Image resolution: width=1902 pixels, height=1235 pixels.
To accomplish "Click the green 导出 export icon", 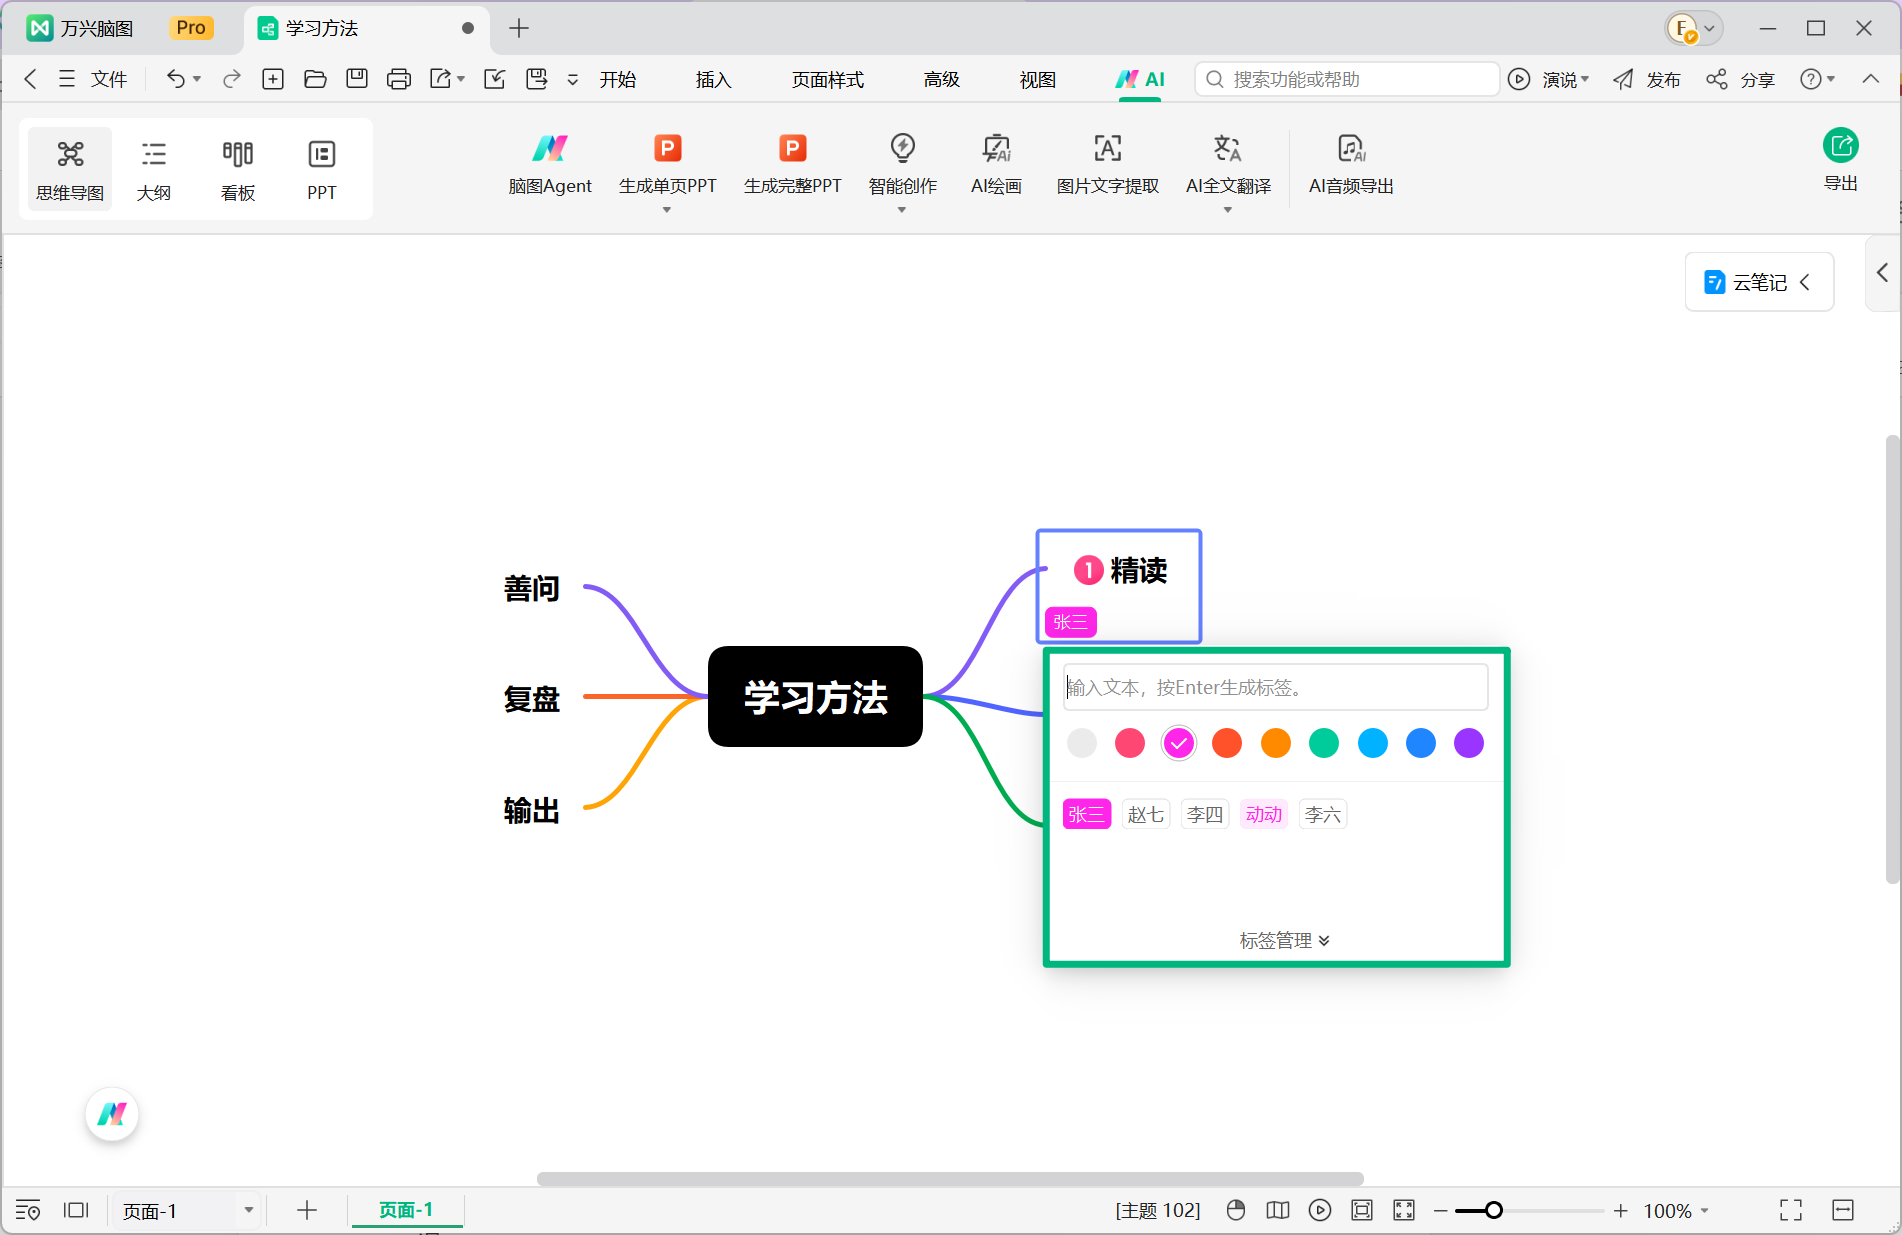I will 1841,146.
